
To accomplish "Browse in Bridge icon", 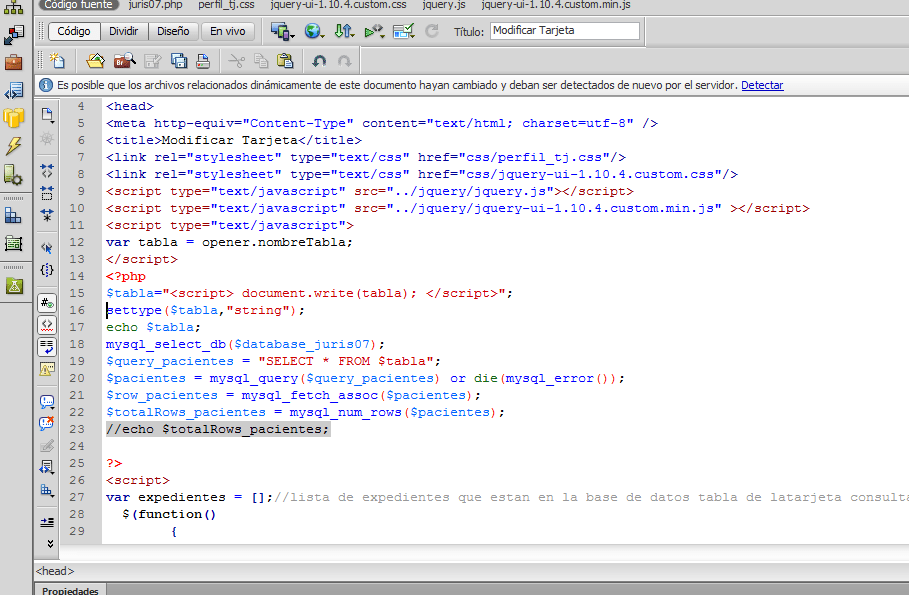I will coord(124,60).
